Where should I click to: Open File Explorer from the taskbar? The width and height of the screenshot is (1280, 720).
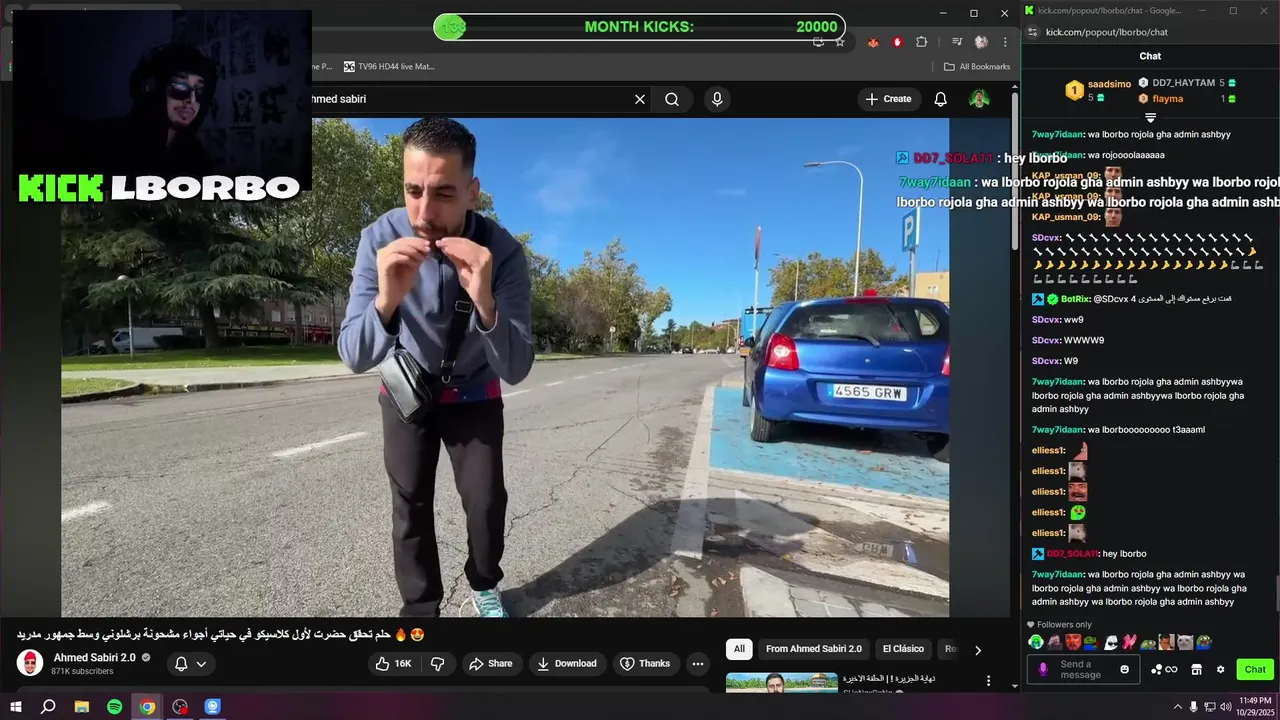[82, 707]
